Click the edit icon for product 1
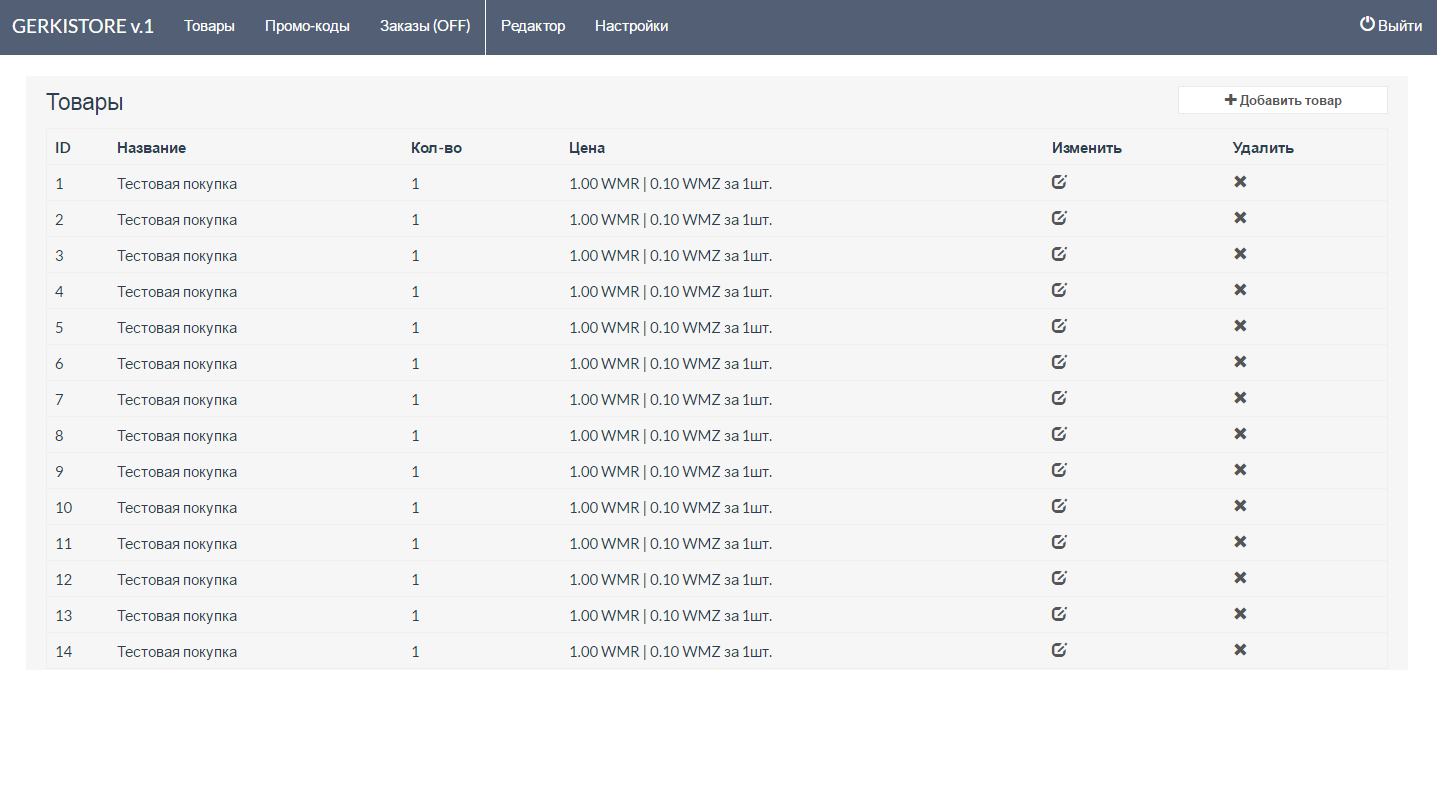This screenshot has height=787, width=1437. (x=1059, y=182)
